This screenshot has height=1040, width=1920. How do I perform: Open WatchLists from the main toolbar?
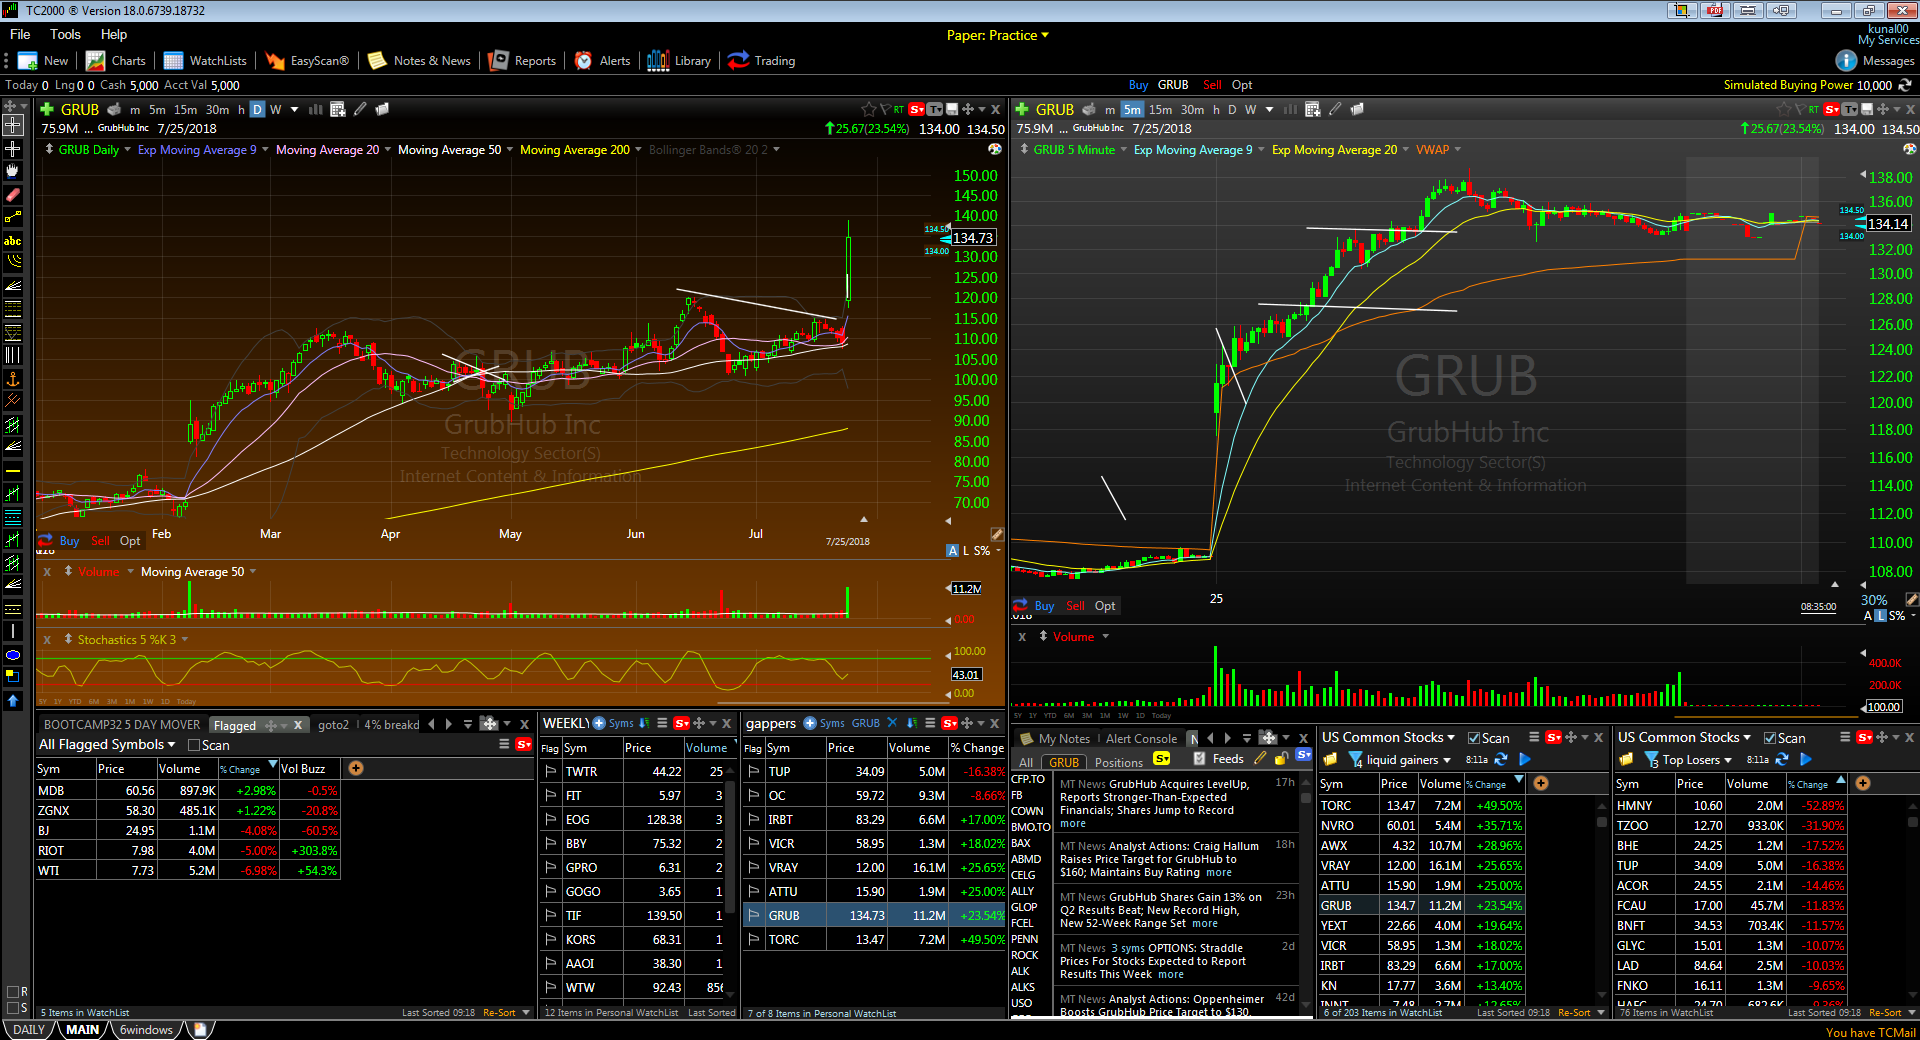pyautogui.click(x=205, y=61)
